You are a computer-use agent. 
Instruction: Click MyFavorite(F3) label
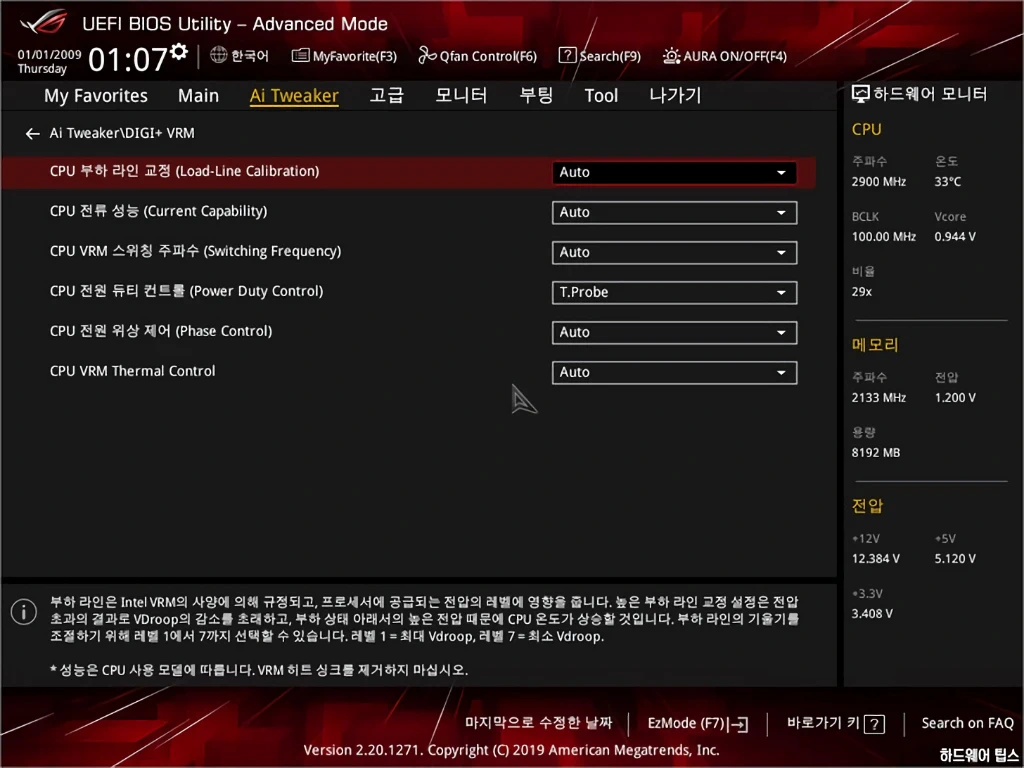pos(355,56)
